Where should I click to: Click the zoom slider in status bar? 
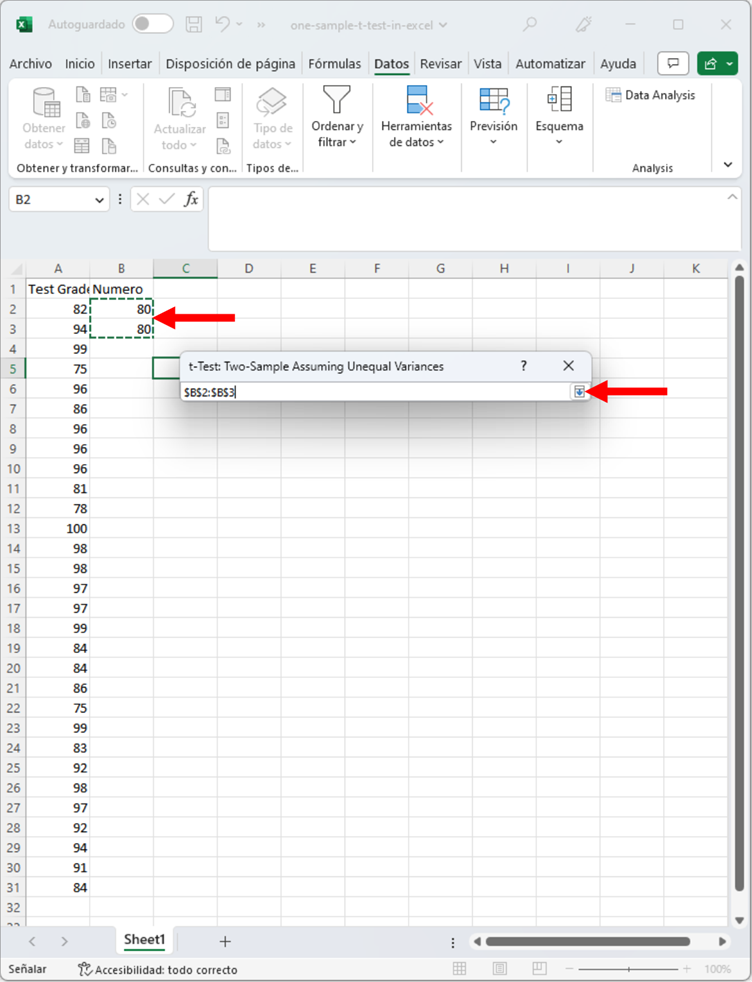[630, 969]
